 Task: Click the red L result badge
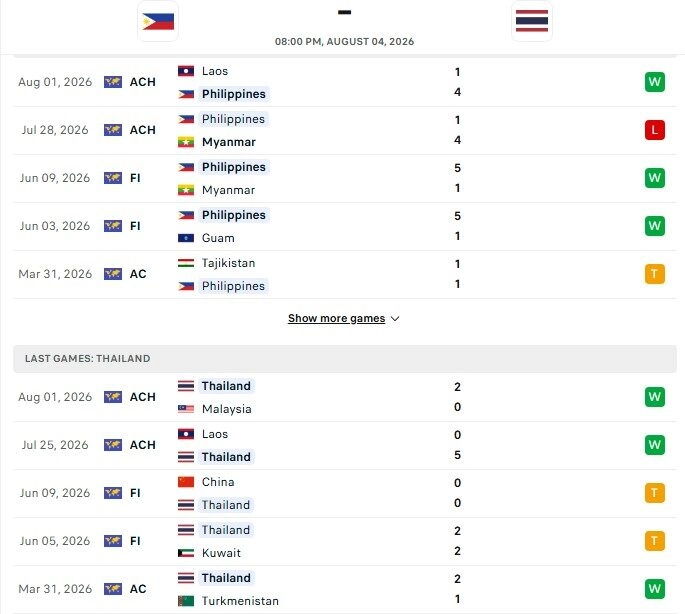point(654,130)
